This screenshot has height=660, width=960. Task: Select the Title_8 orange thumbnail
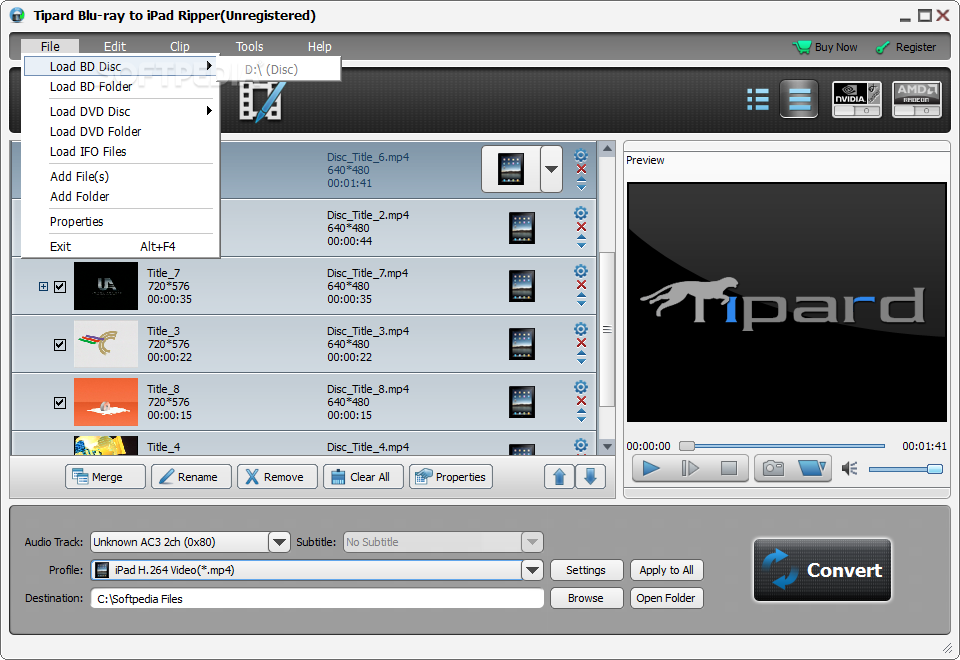pos(106,402)
